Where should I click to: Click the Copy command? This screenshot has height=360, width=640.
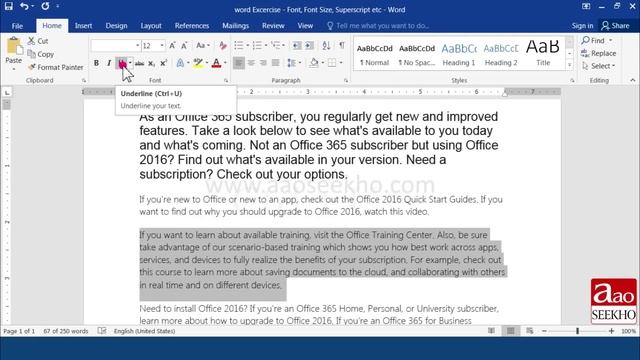(x=40, y=54)
